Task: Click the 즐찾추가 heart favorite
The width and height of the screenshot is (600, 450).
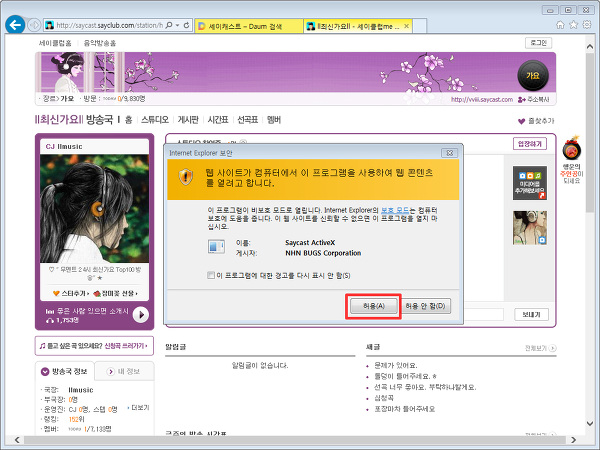Action: pyautogui.click(x=536, y=121)
